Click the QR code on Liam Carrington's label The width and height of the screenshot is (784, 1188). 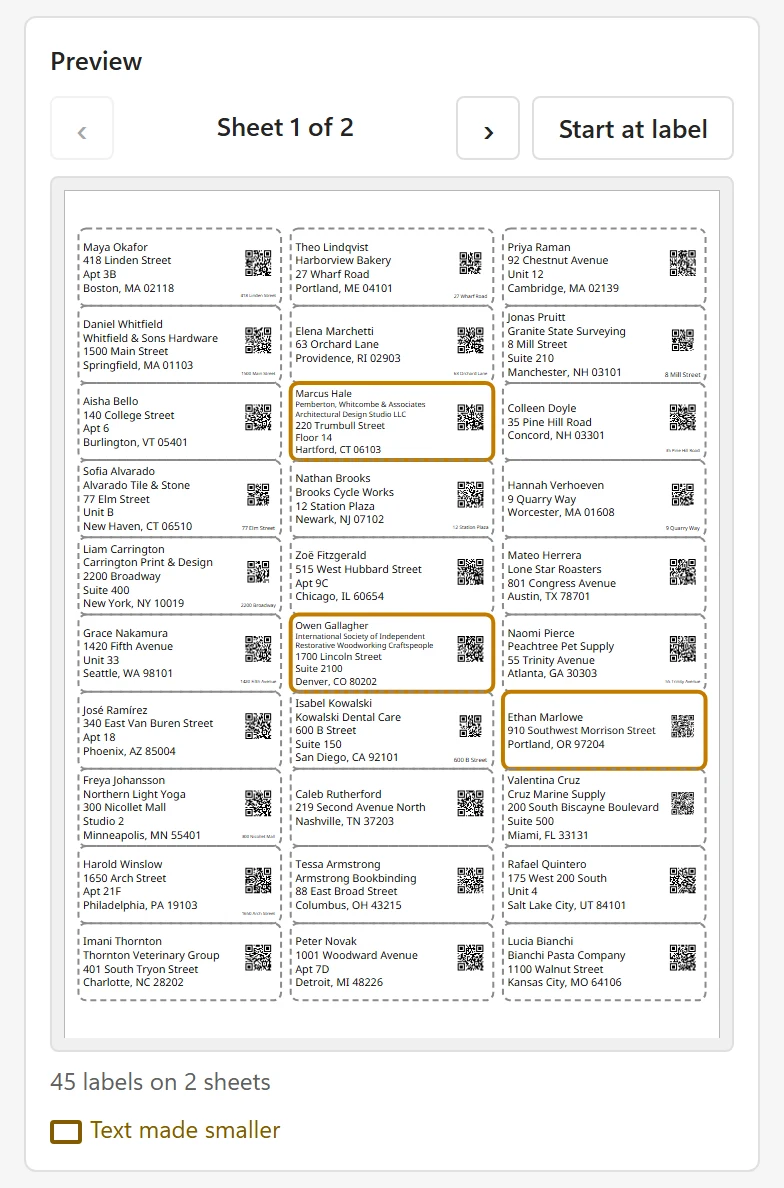258,572
